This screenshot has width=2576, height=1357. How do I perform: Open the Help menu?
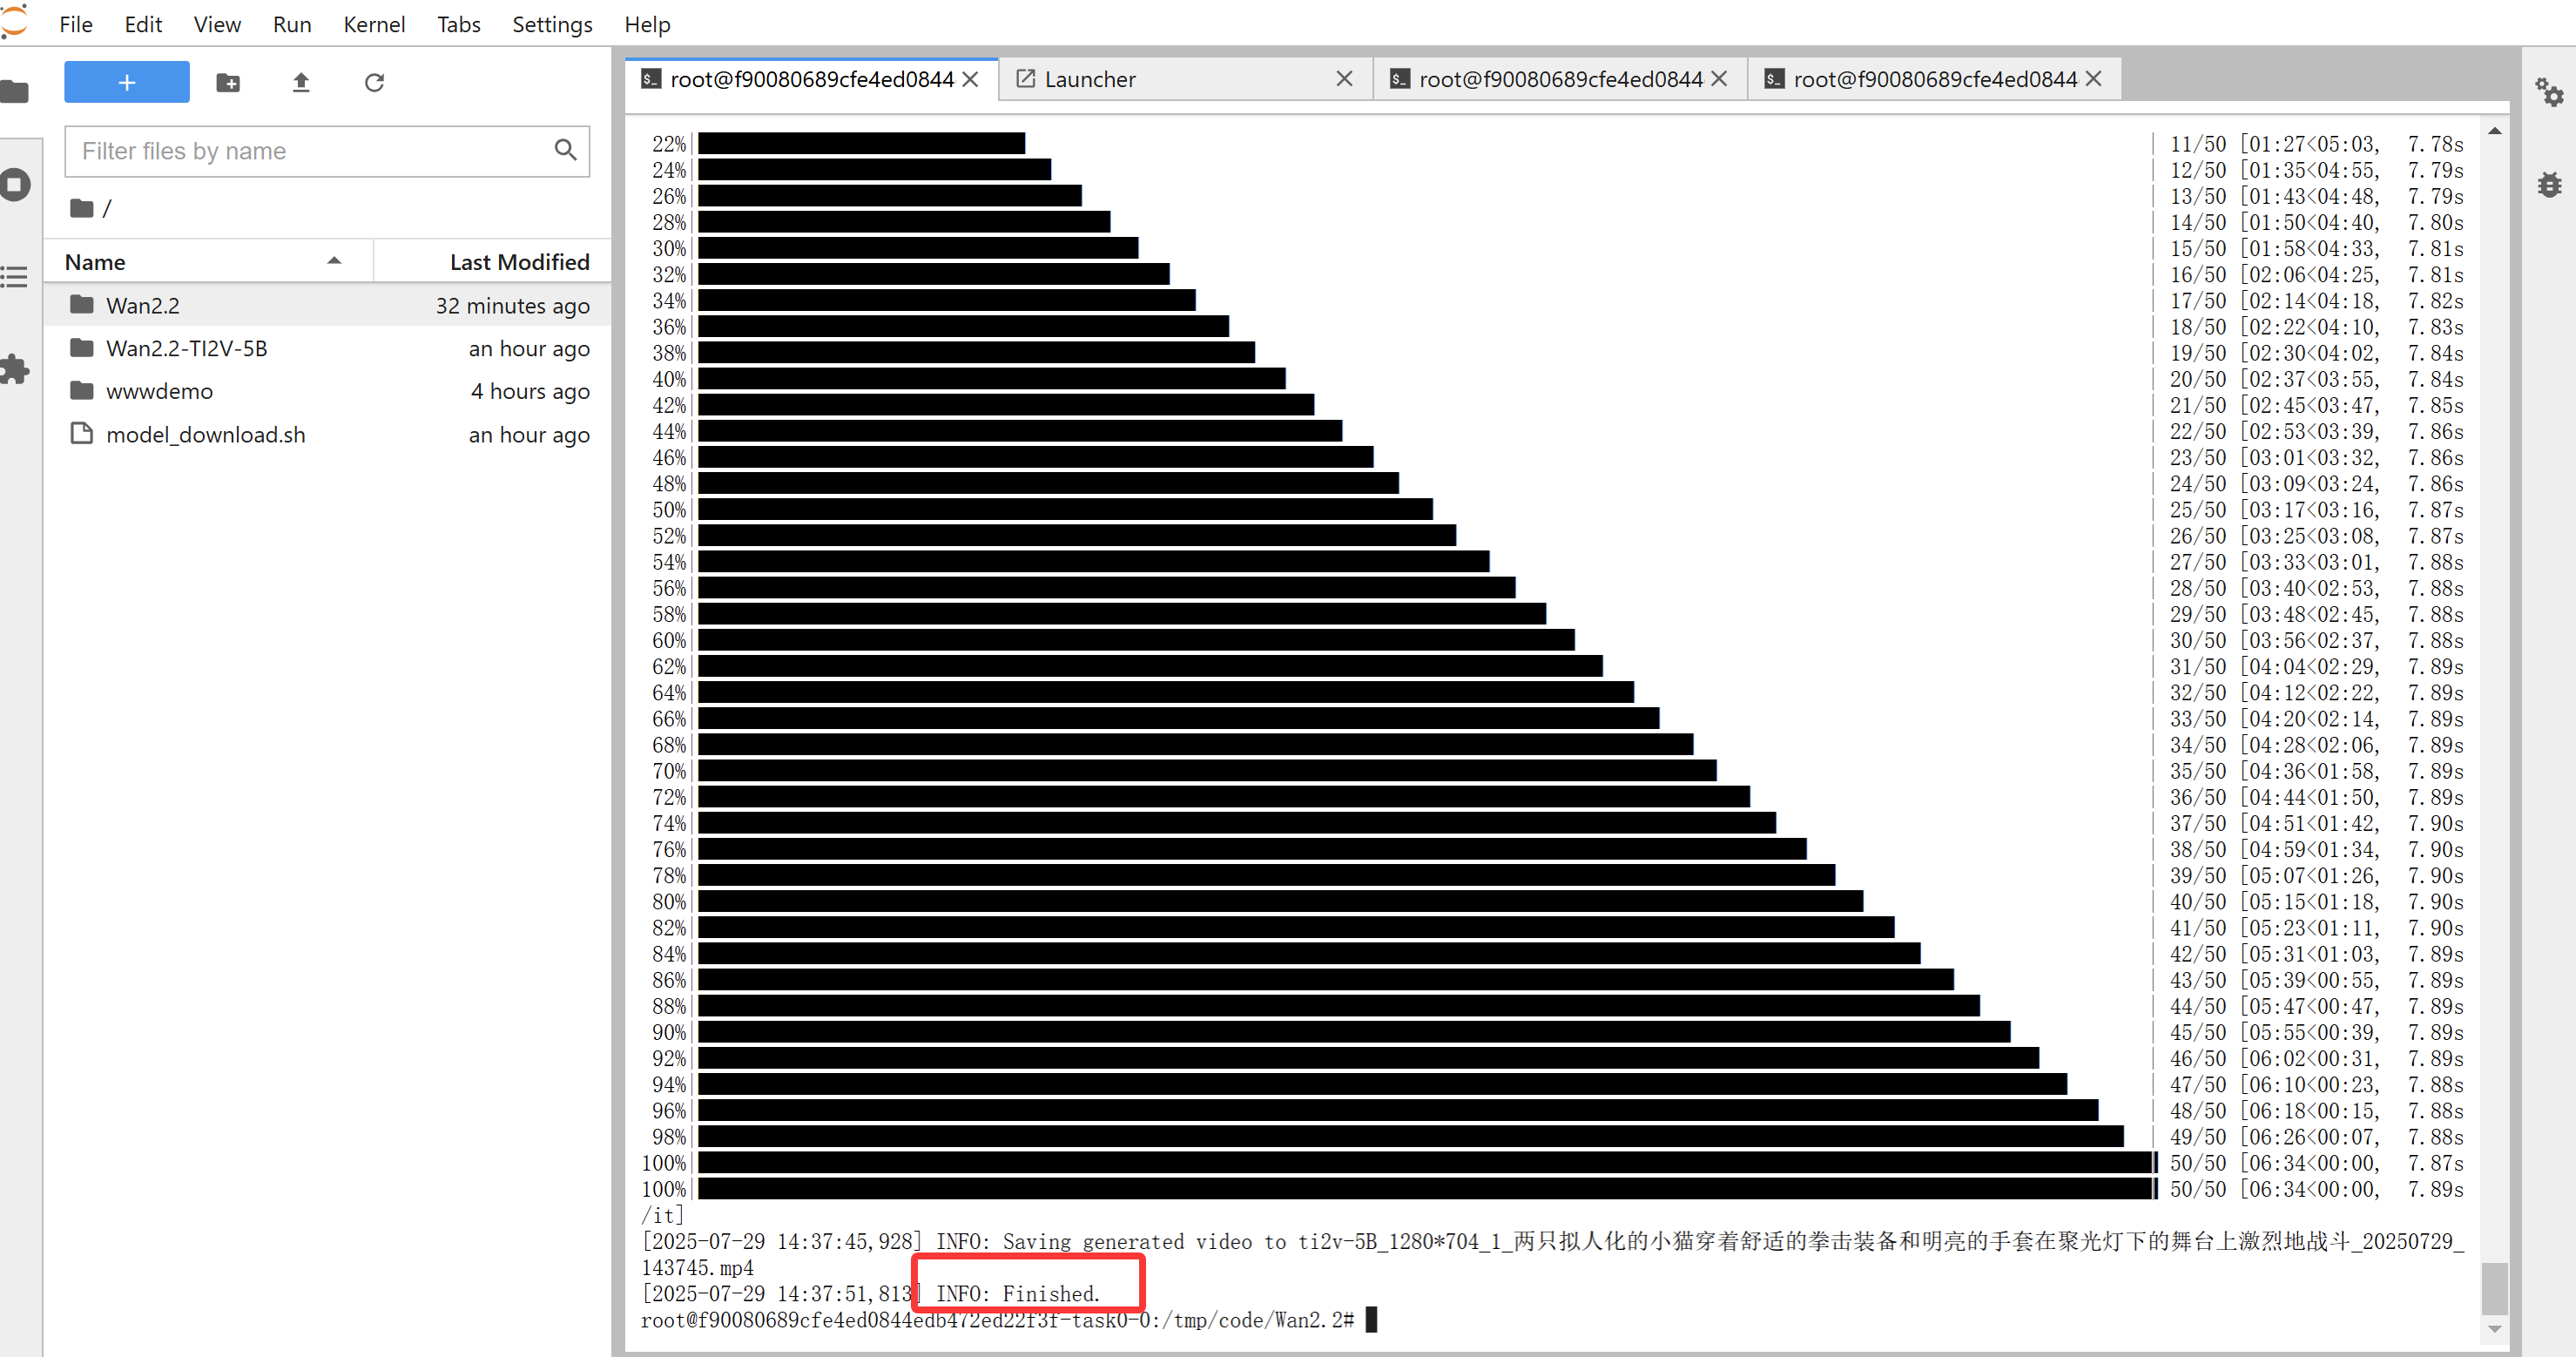click(647, 24)
